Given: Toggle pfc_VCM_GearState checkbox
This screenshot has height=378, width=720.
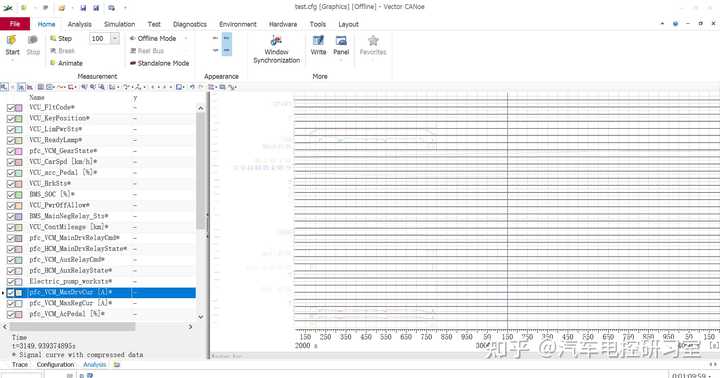Looking at the screenshot, I should click(11, 151).
